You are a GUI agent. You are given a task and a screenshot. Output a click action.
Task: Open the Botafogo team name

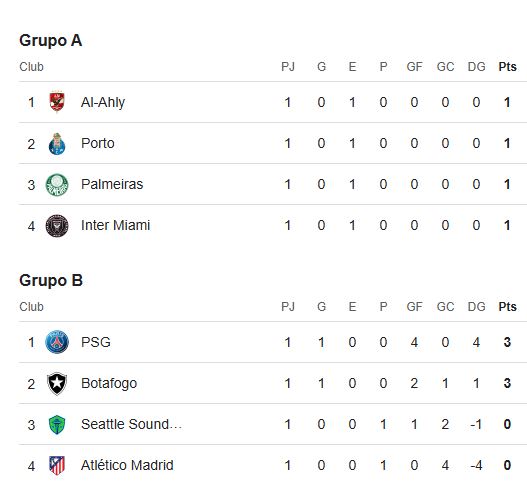pos(109,384)
